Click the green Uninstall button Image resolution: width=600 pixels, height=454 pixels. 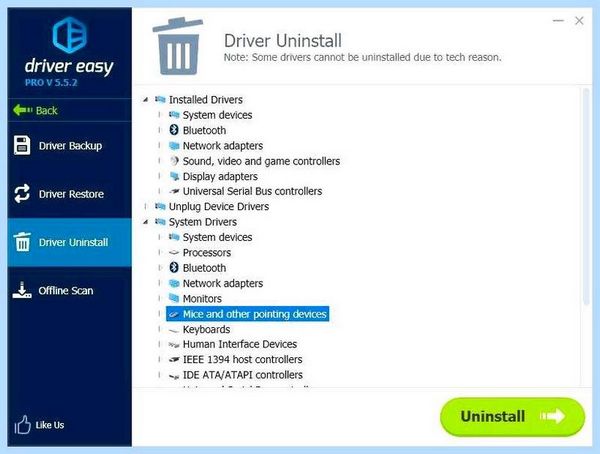pyautogui.click(x=512, y=416)
